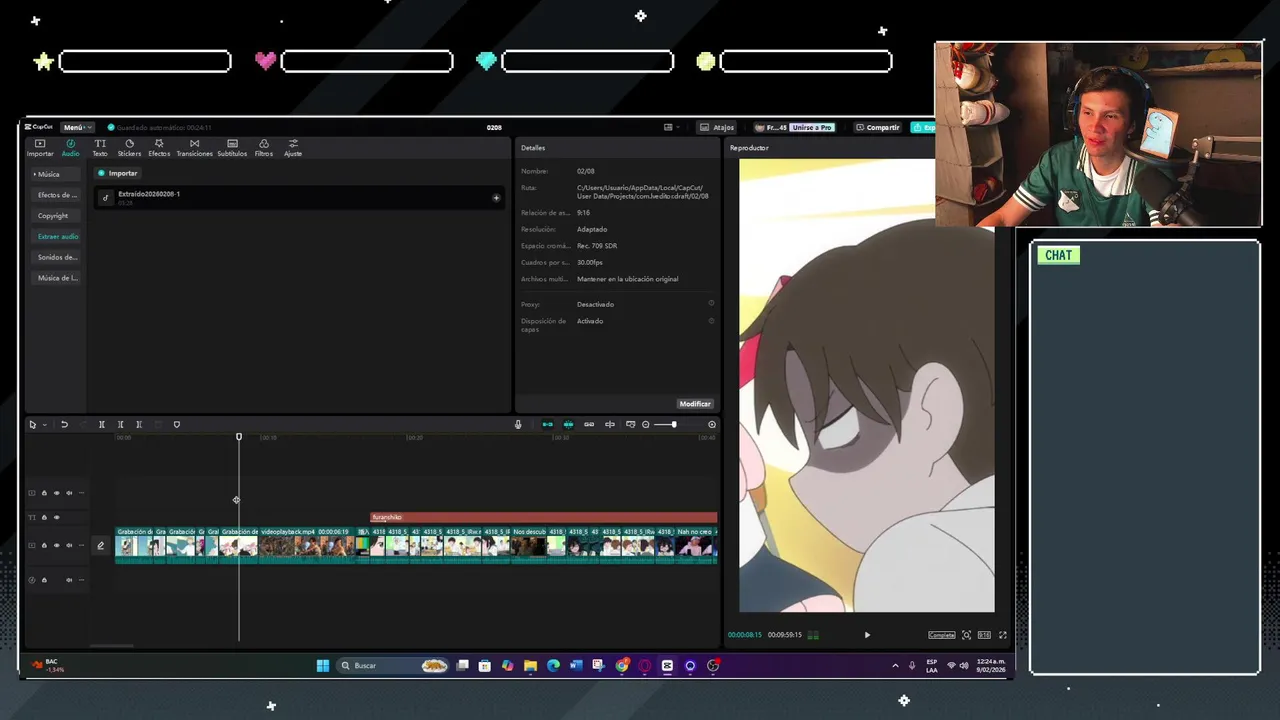Open the Texto tab
This screenshot has width=1280, height=720.
100,148
